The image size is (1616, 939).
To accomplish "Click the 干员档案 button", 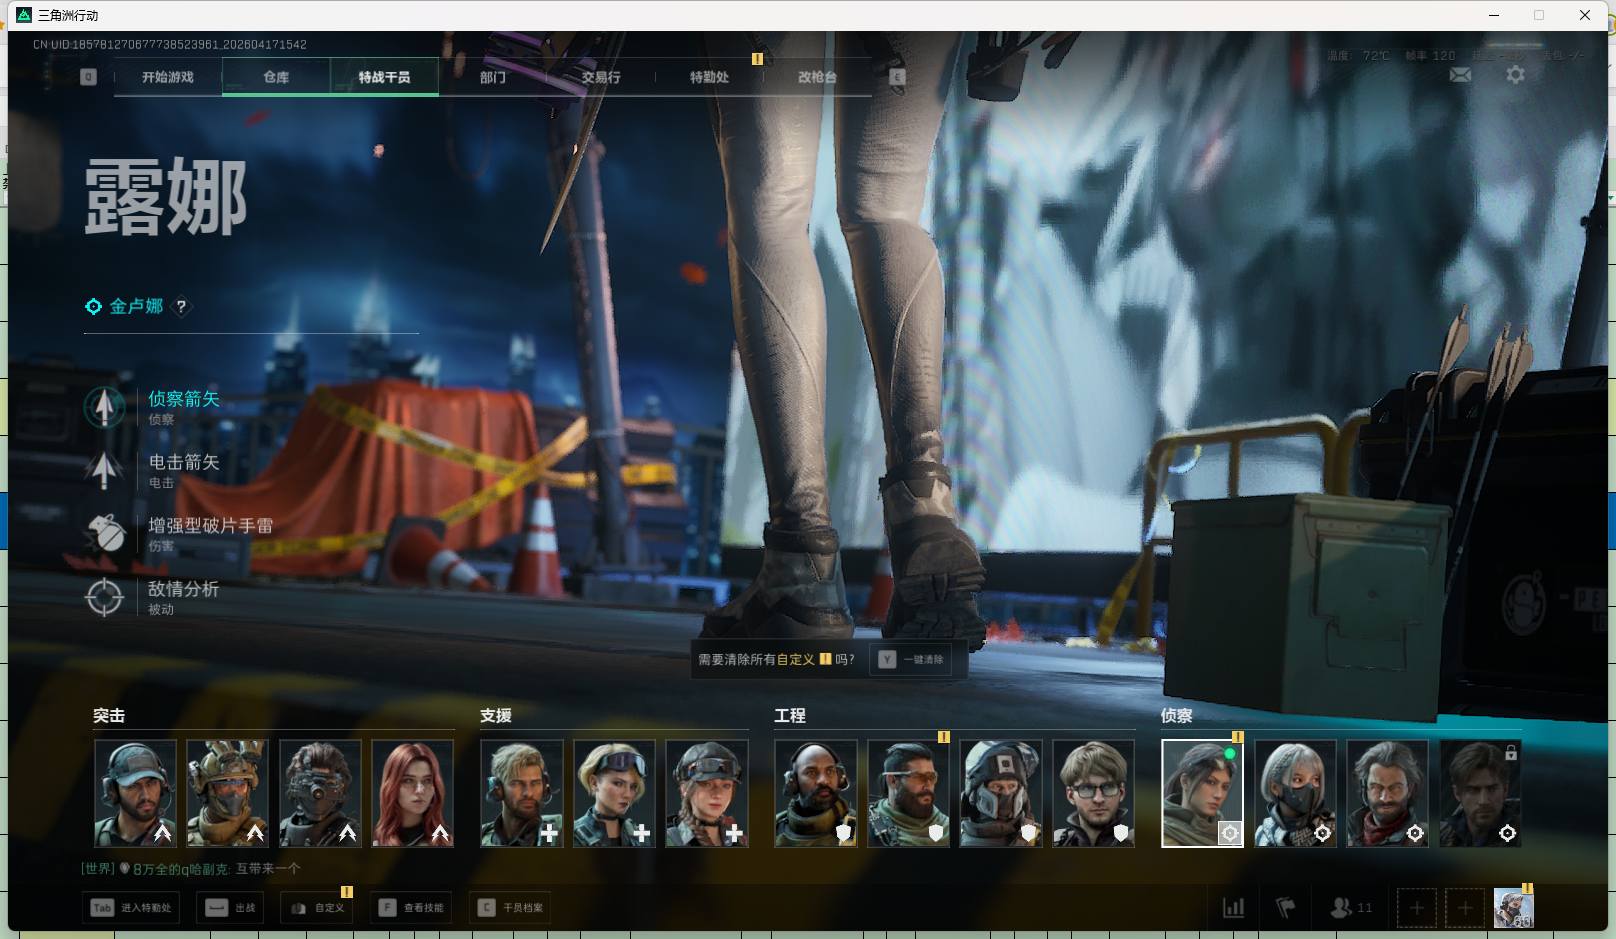I will 511,908.
